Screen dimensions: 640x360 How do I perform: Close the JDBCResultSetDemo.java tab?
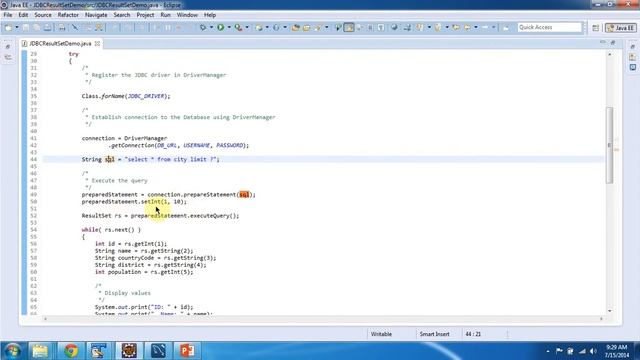[x=98, y=43]
